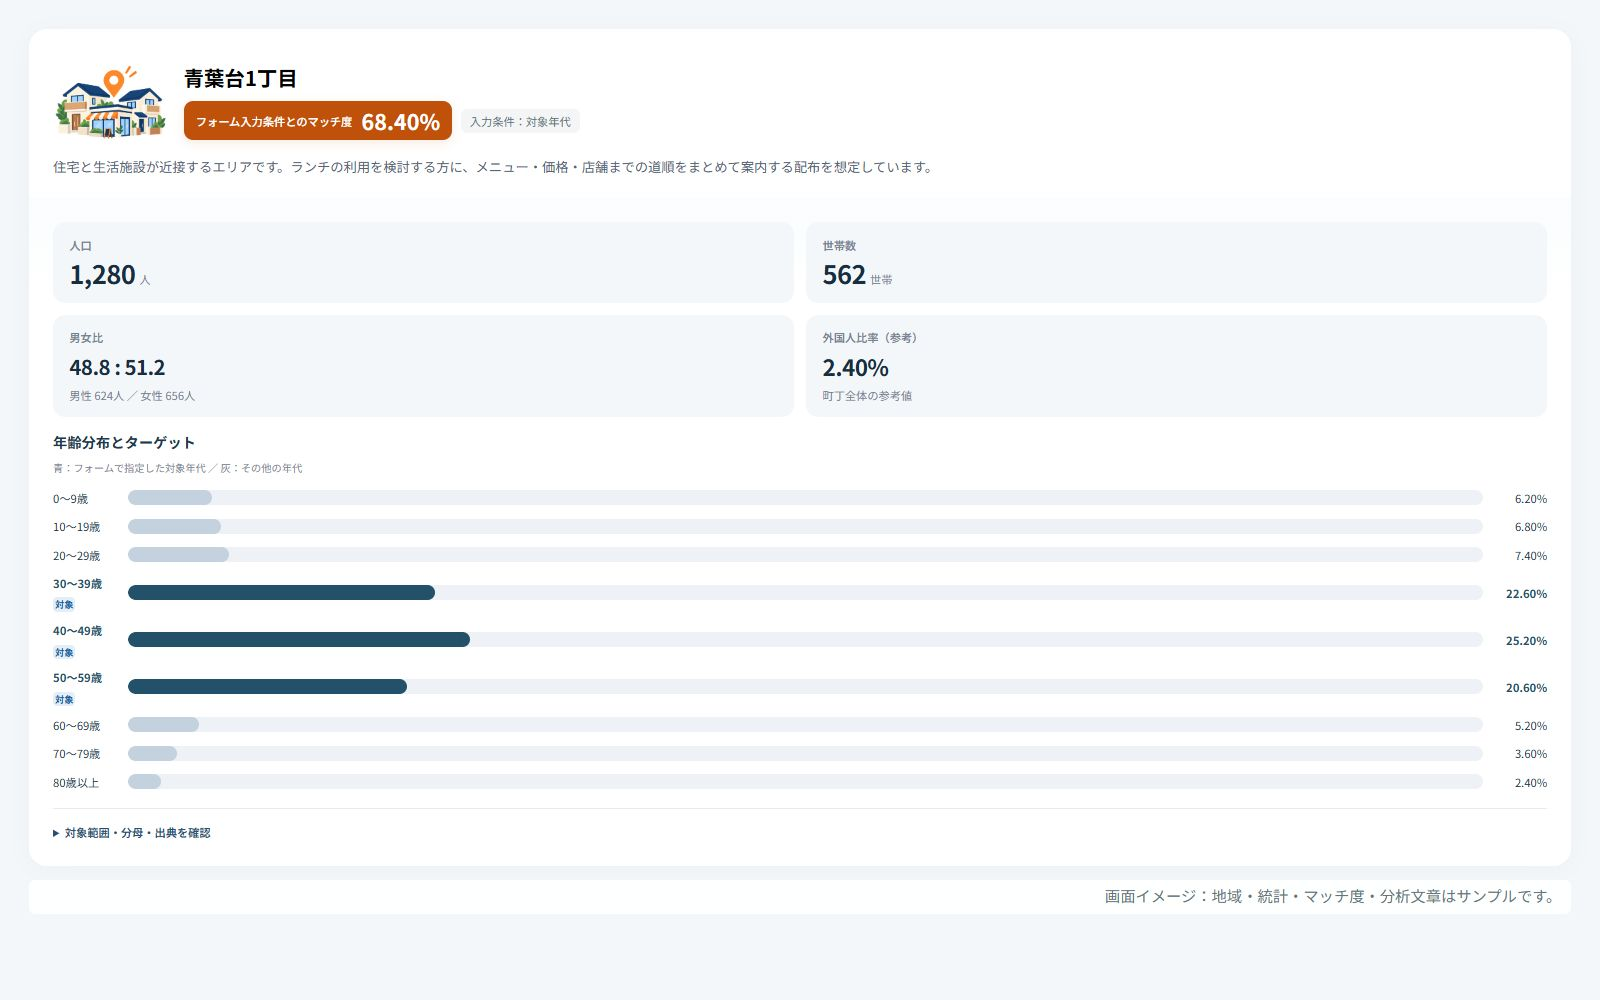Click the 世帯数 562 世帯 stat card
1600x1000 pixels.
(1176, 263)
